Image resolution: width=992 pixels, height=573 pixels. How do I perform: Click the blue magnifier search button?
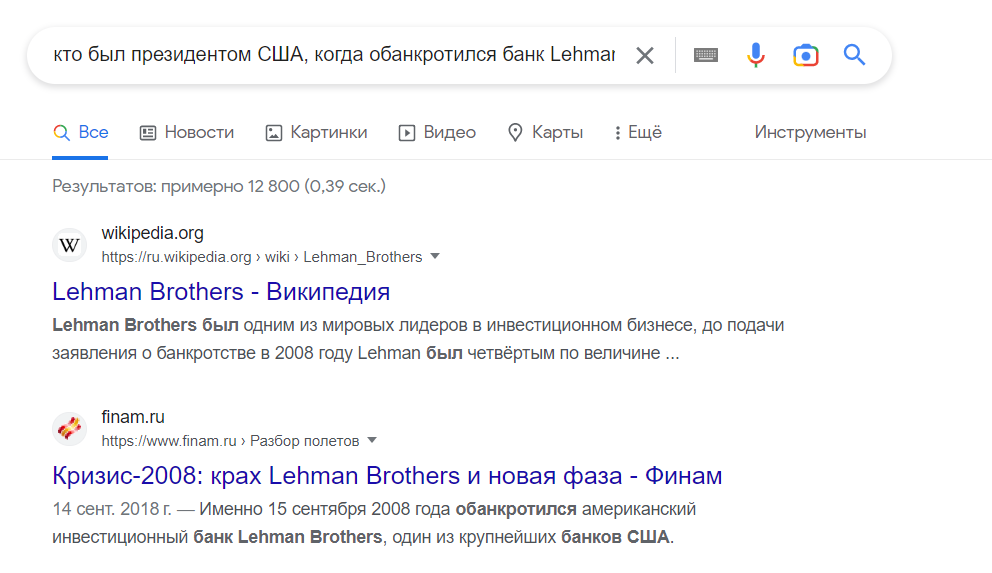tap(854, 55)
